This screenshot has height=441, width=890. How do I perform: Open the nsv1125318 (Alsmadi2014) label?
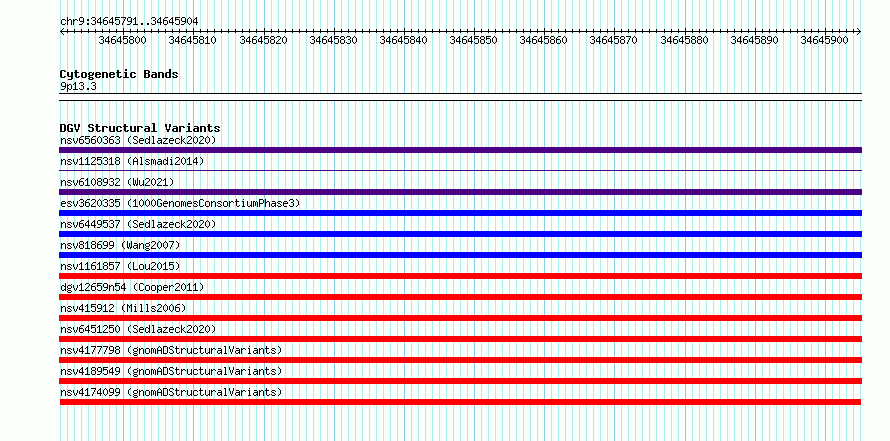(x=132, y=161)
